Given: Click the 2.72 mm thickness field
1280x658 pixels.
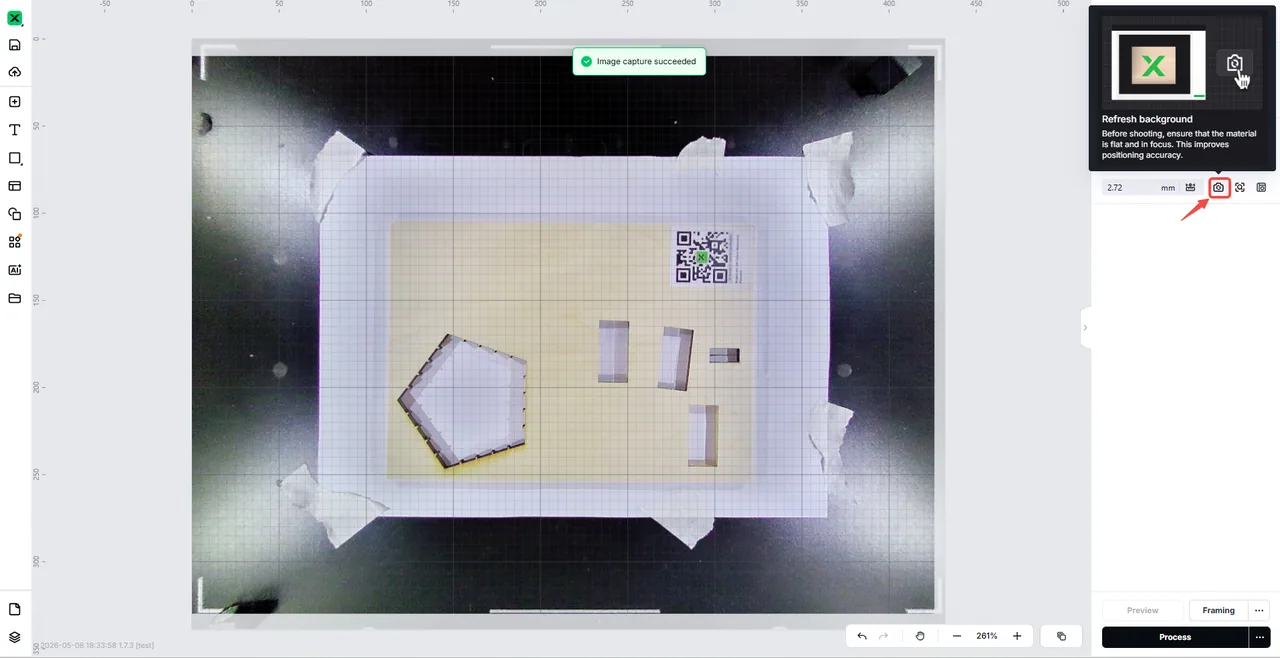Looking at the screenshot, I should pos(1141,187).
